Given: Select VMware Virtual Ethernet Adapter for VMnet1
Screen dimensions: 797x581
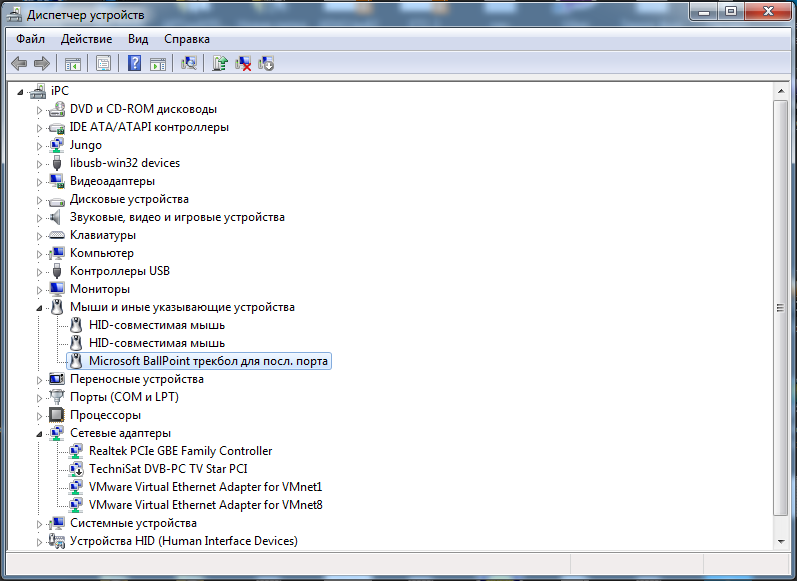Looking at the screenshot, I should point(205,487).
